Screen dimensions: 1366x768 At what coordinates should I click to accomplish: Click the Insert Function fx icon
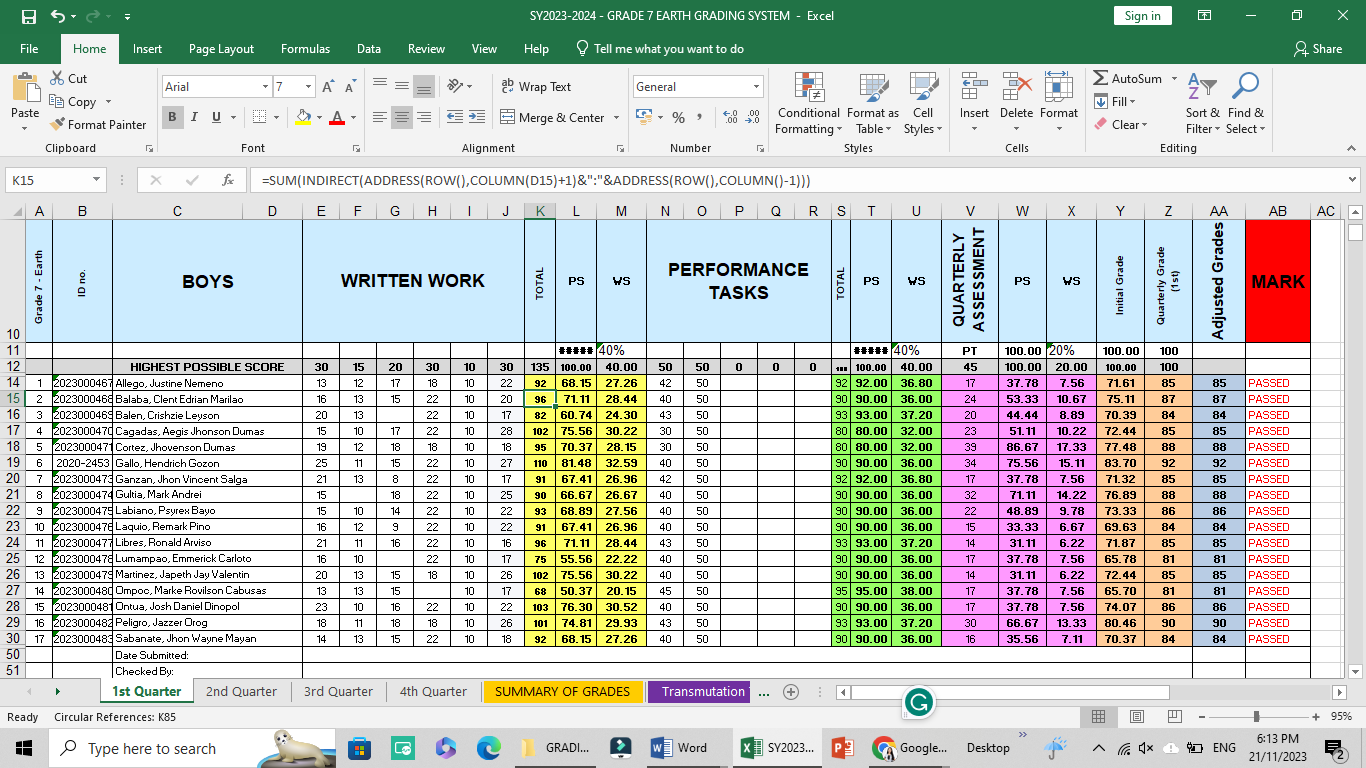228,181
